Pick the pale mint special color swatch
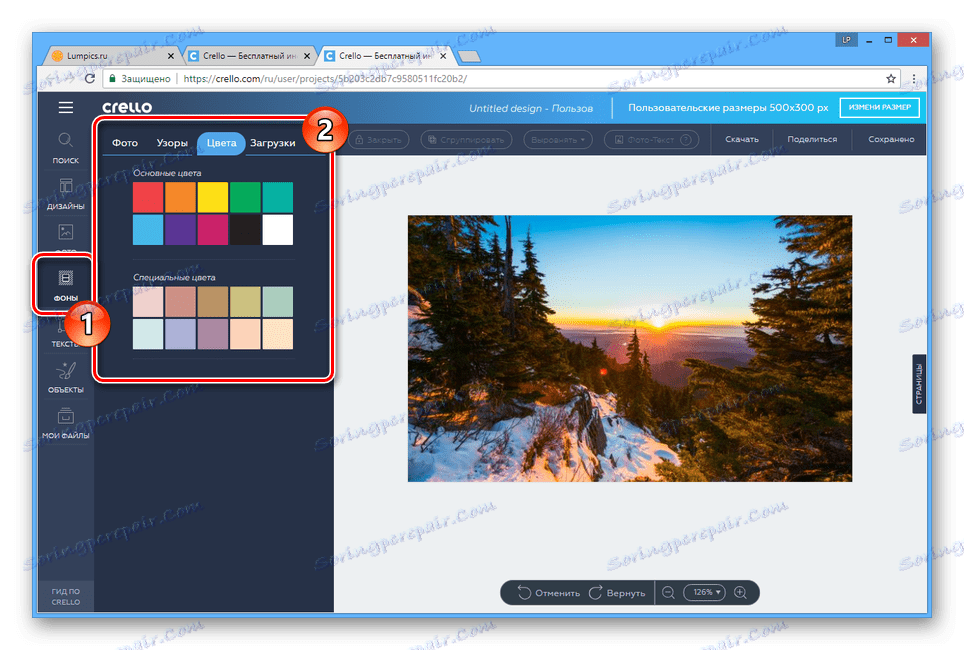This screenshot has width=964, height=650. tap(148, 334)
